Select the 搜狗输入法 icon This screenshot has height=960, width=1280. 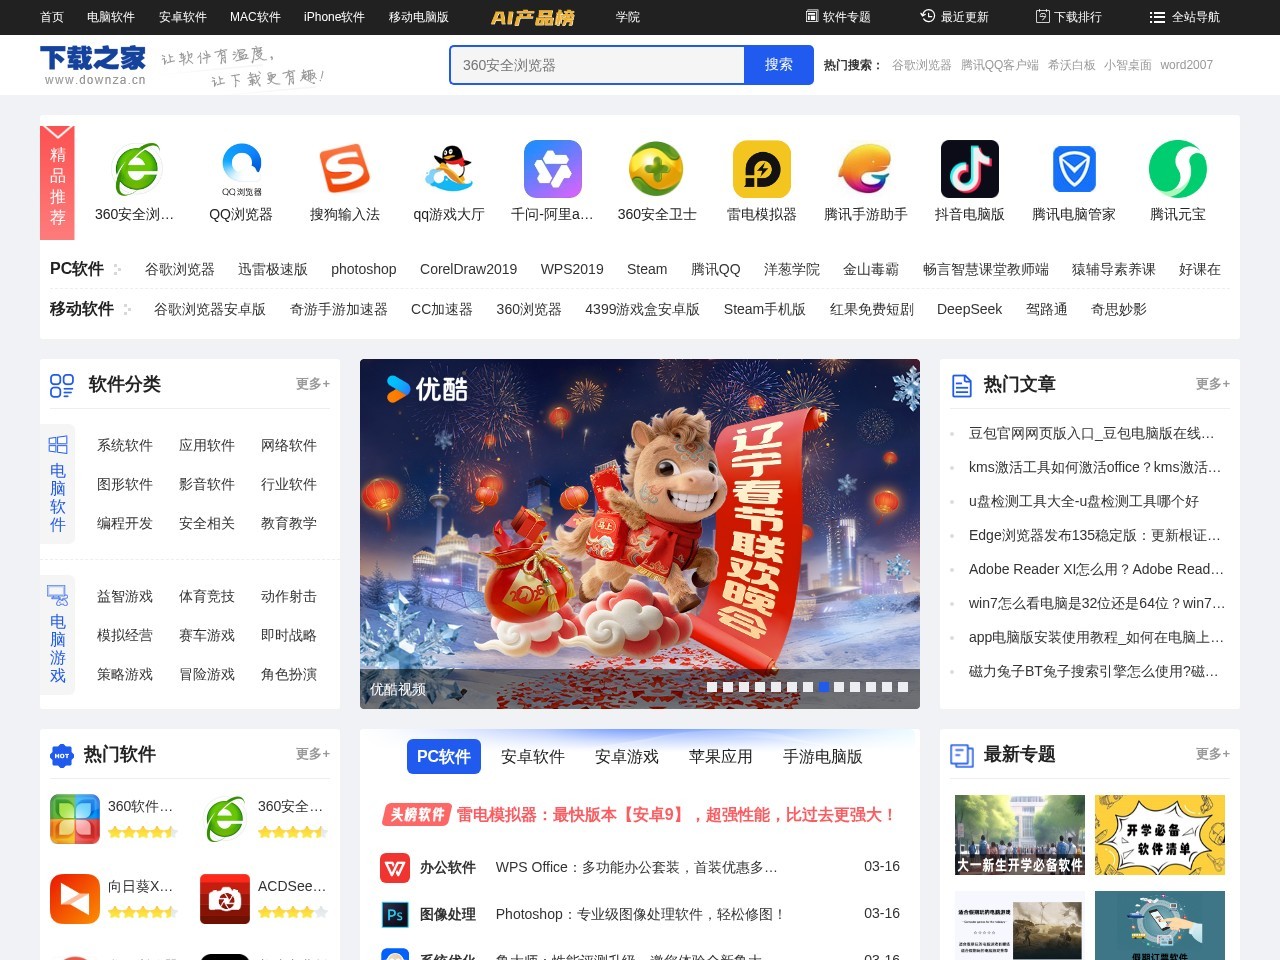pos(345,168)
